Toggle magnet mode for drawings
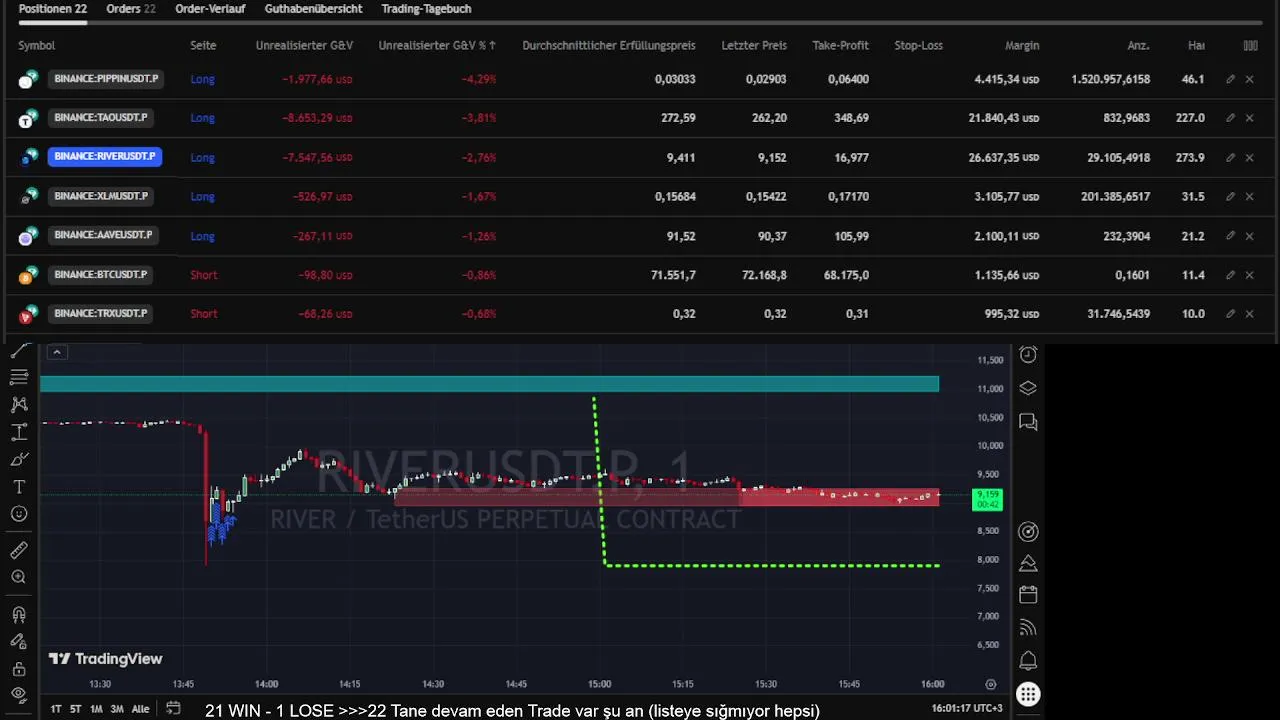 19,615
